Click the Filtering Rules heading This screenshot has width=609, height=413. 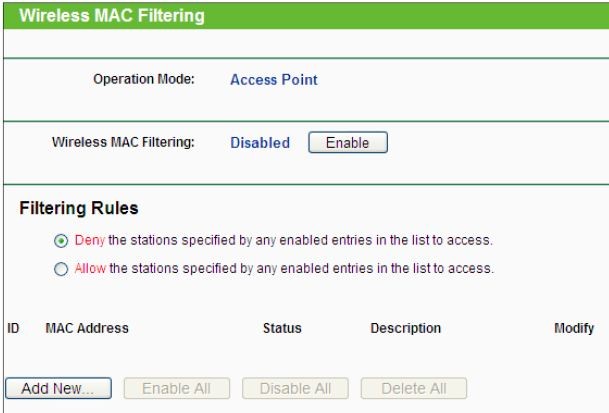79,210
